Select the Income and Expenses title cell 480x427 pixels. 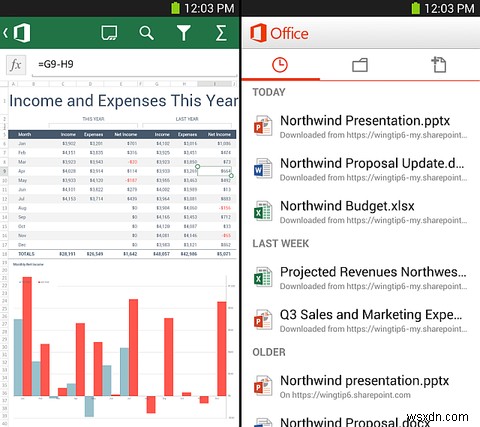pyautogui.click(x=124, y=101)
